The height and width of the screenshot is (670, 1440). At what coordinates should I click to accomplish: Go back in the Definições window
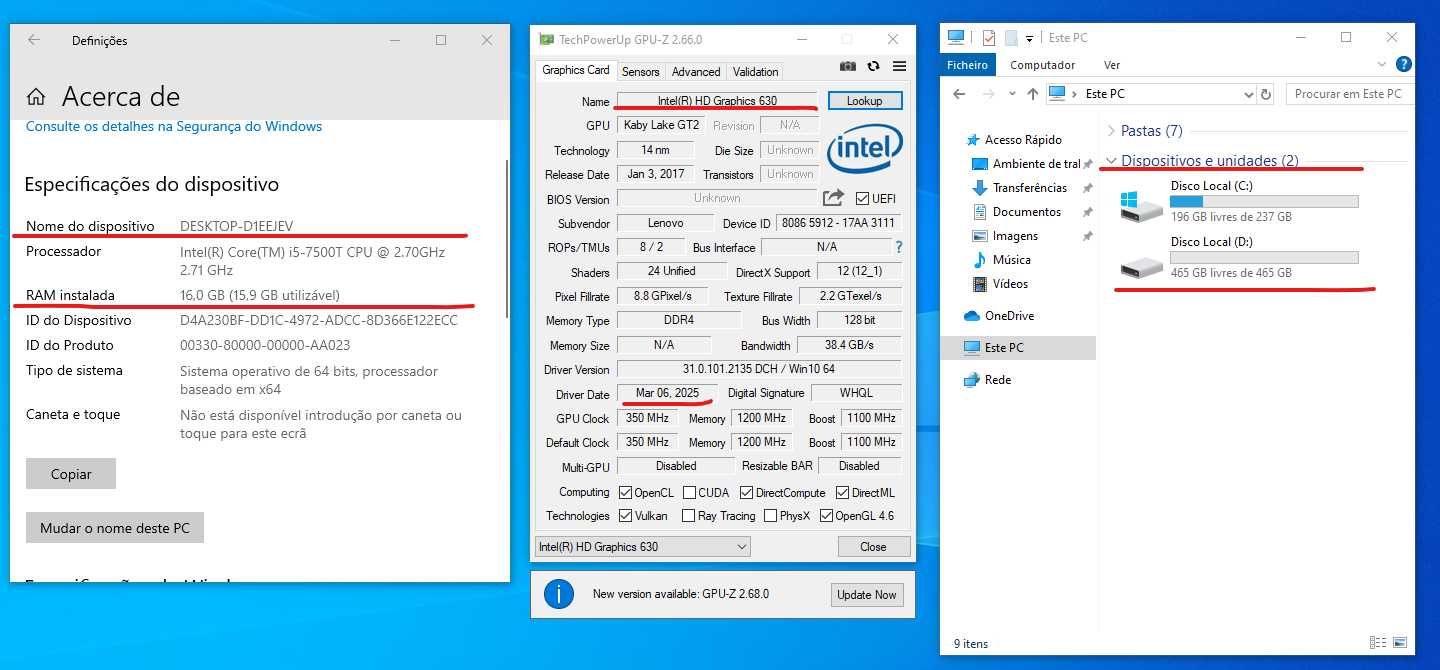click(34, 40)
